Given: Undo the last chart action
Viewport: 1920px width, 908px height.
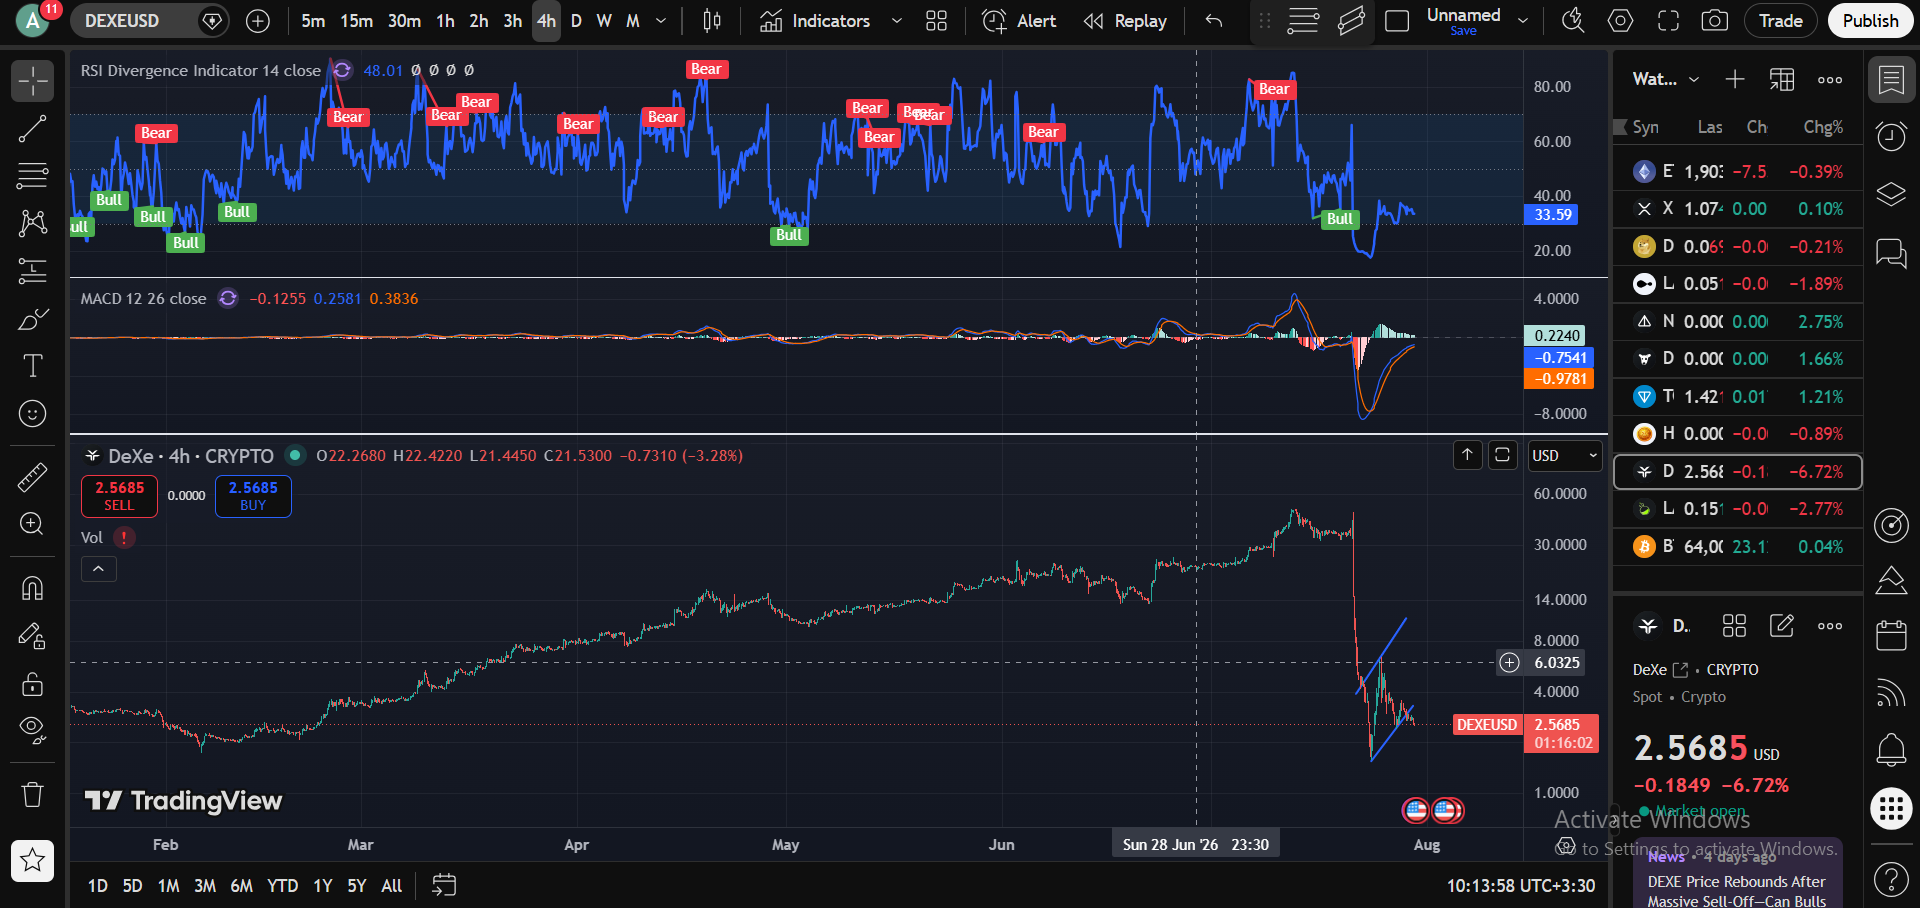Looking at the screenshot, I should click(1214, 21).
